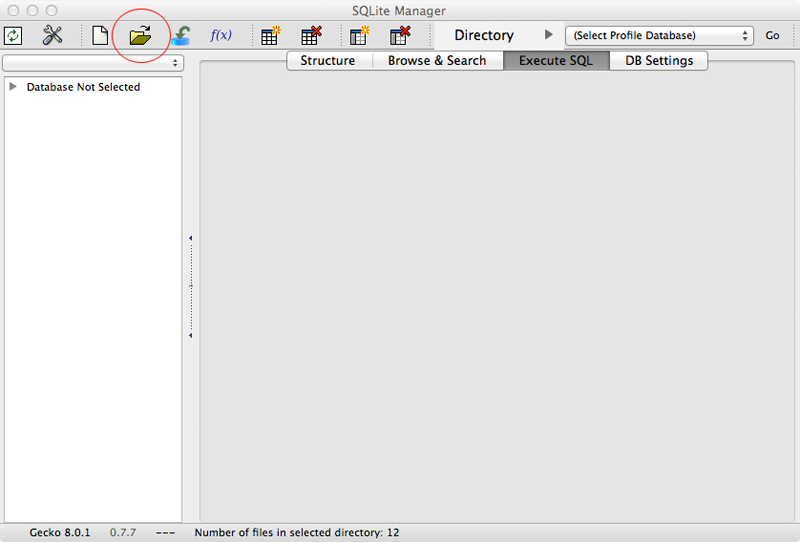
Task: Click the number of files status message
Action: click(296, 533)
